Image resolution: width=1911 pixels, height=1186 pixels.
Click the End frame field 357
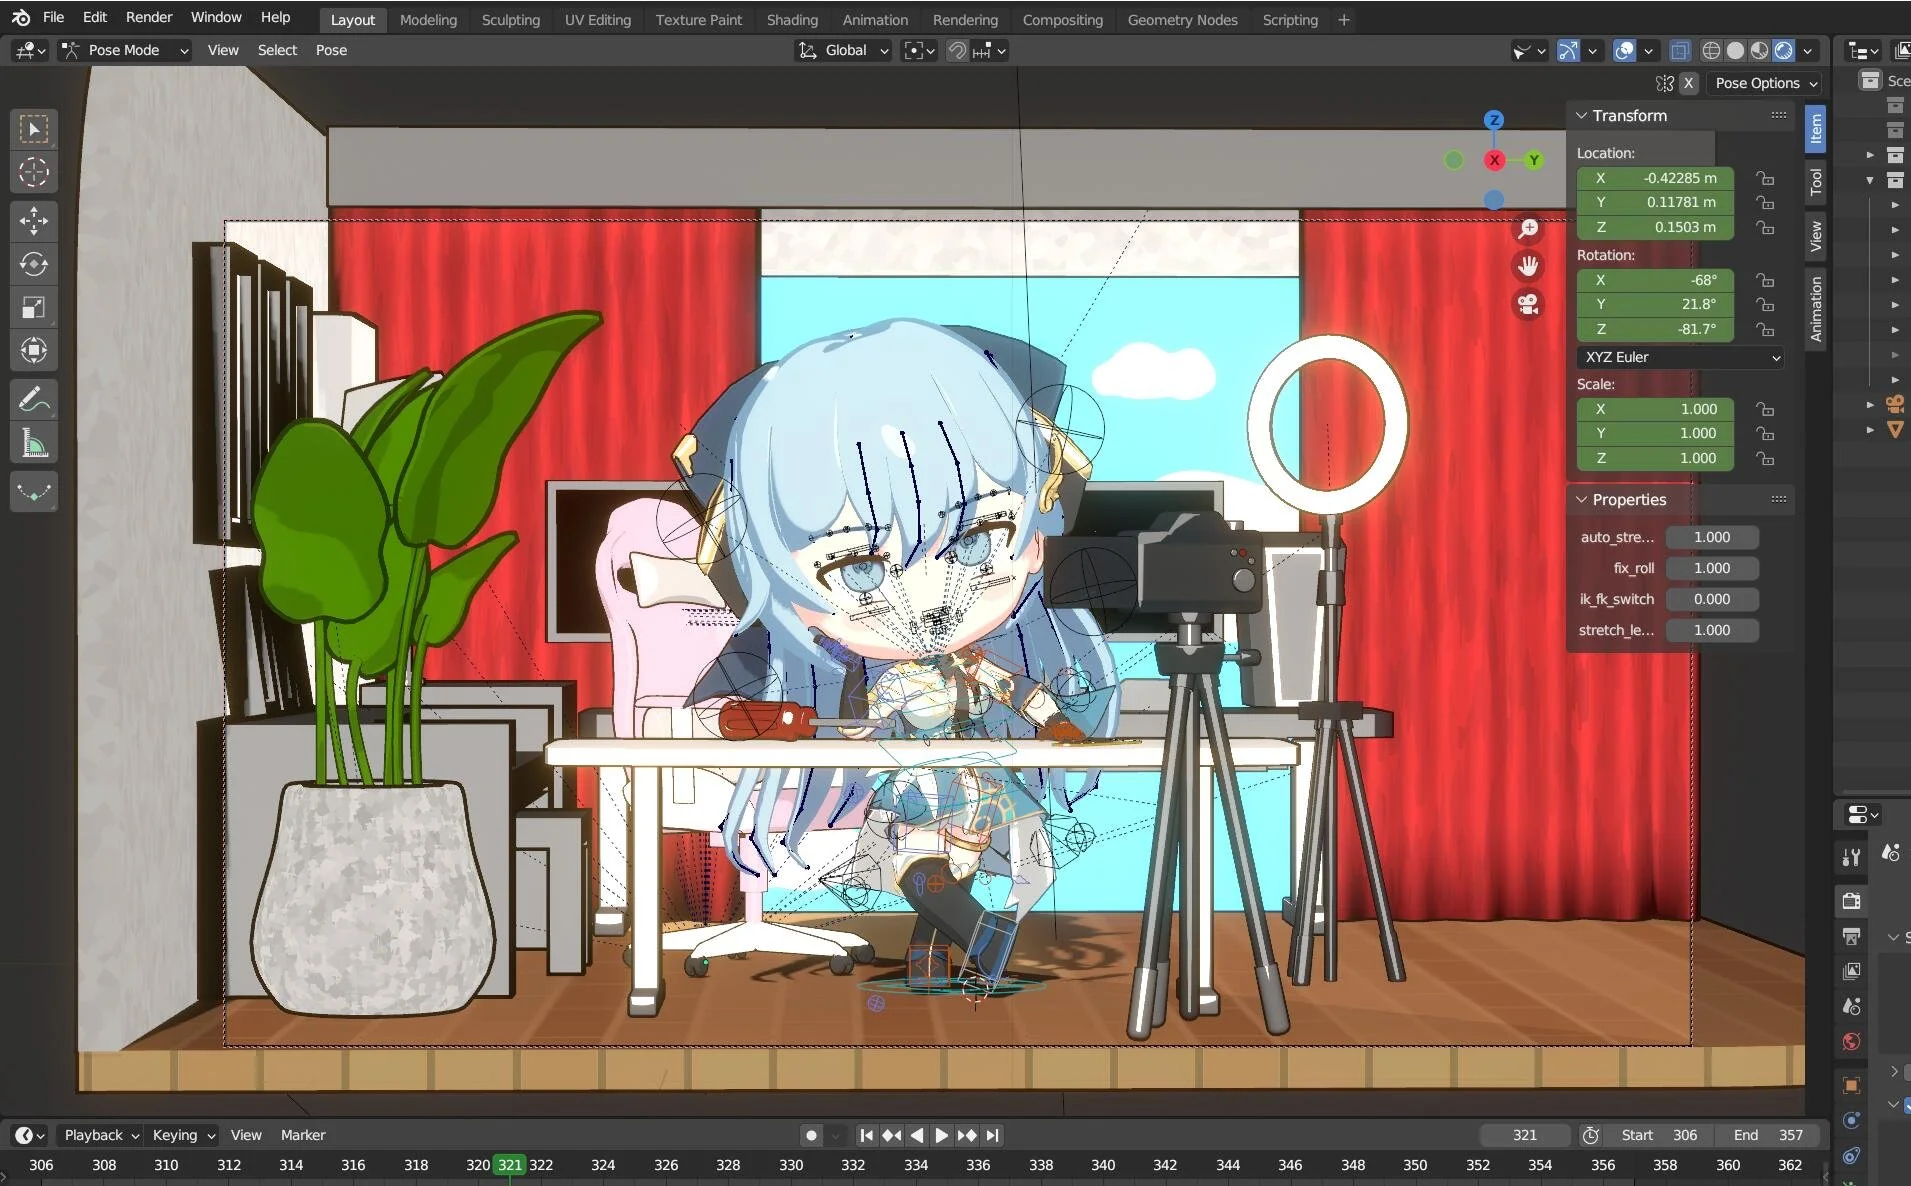[1768, 1135]
